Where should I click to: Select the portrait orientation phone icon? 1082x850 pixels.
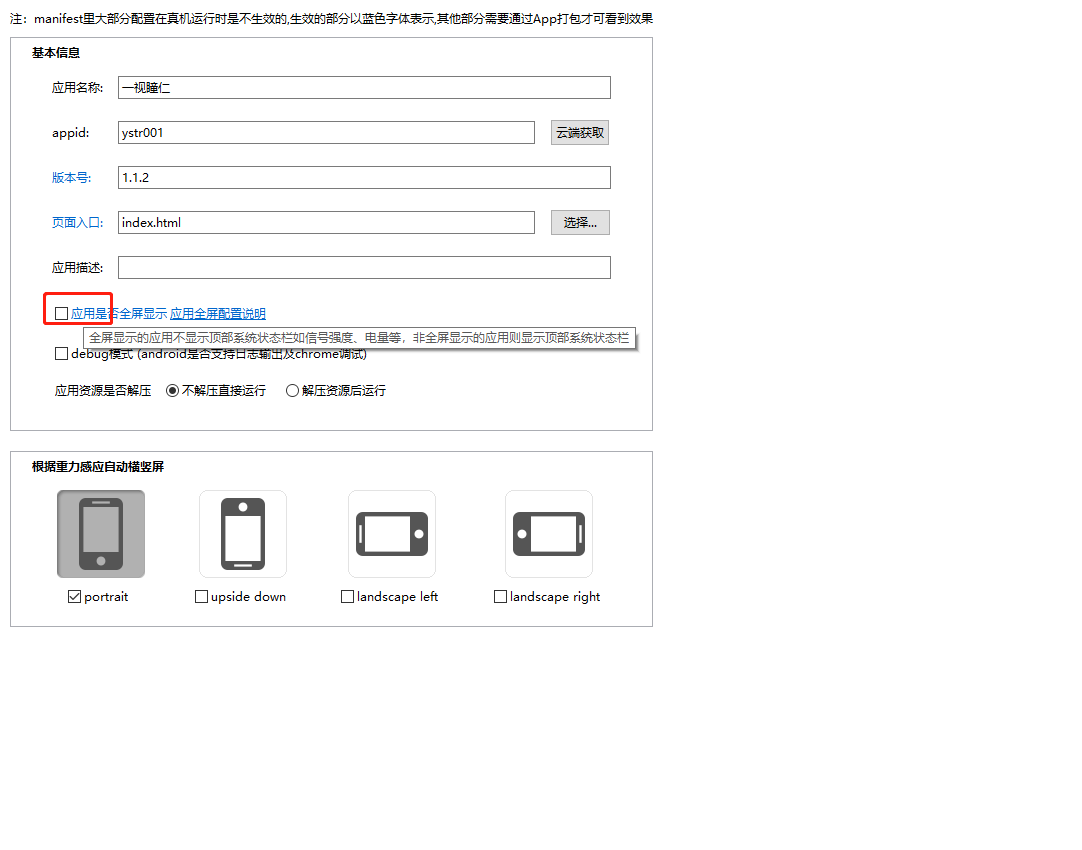[101, 534]
